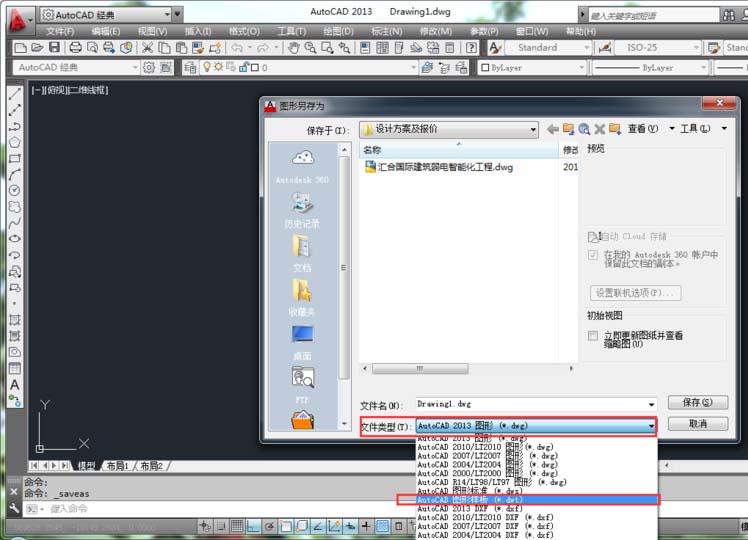Select the Line draw tool

(15, 93)
